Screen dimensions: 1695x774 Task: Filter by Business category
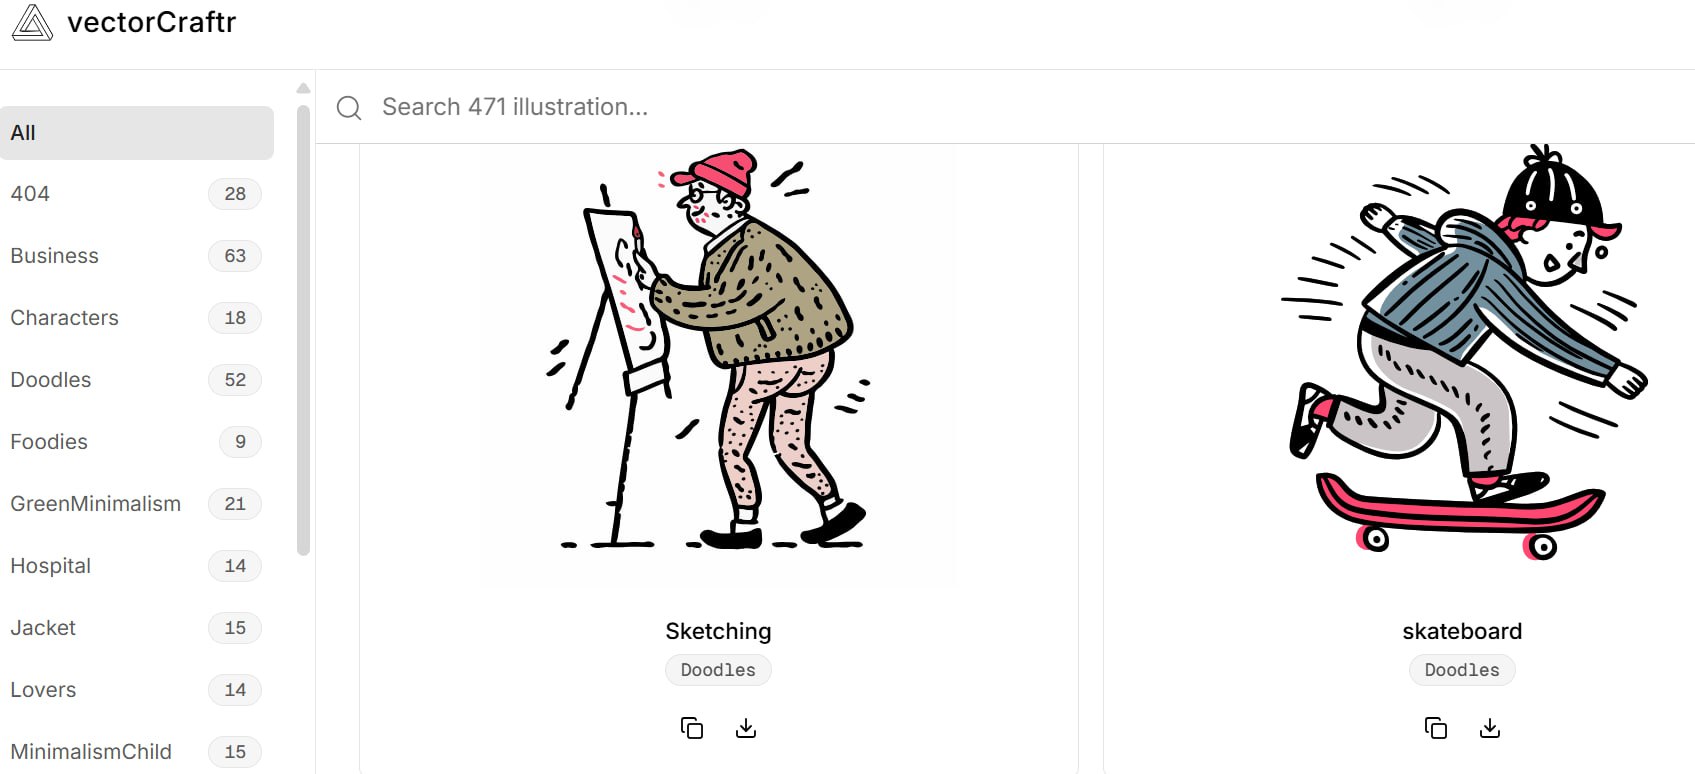point(137,256)
